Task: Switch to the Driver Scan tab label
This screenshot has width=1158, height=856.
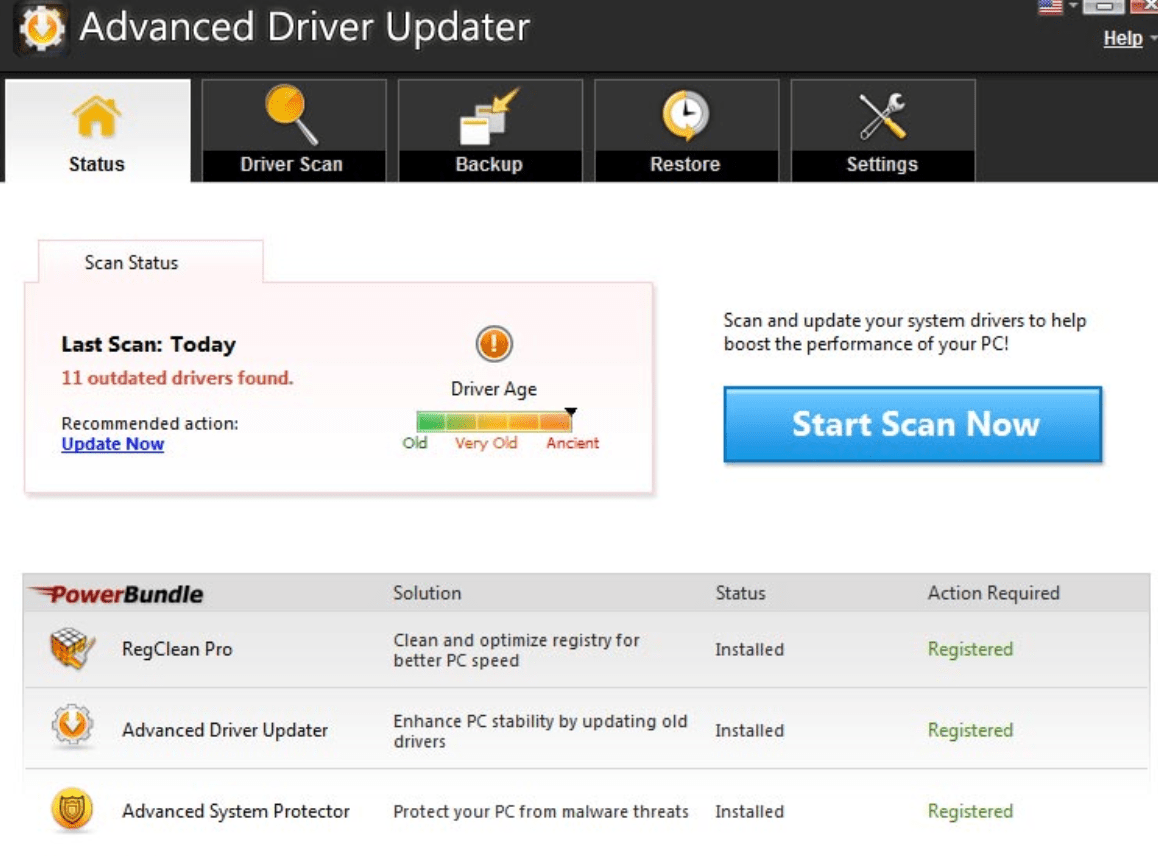Action: click(291, 165)
